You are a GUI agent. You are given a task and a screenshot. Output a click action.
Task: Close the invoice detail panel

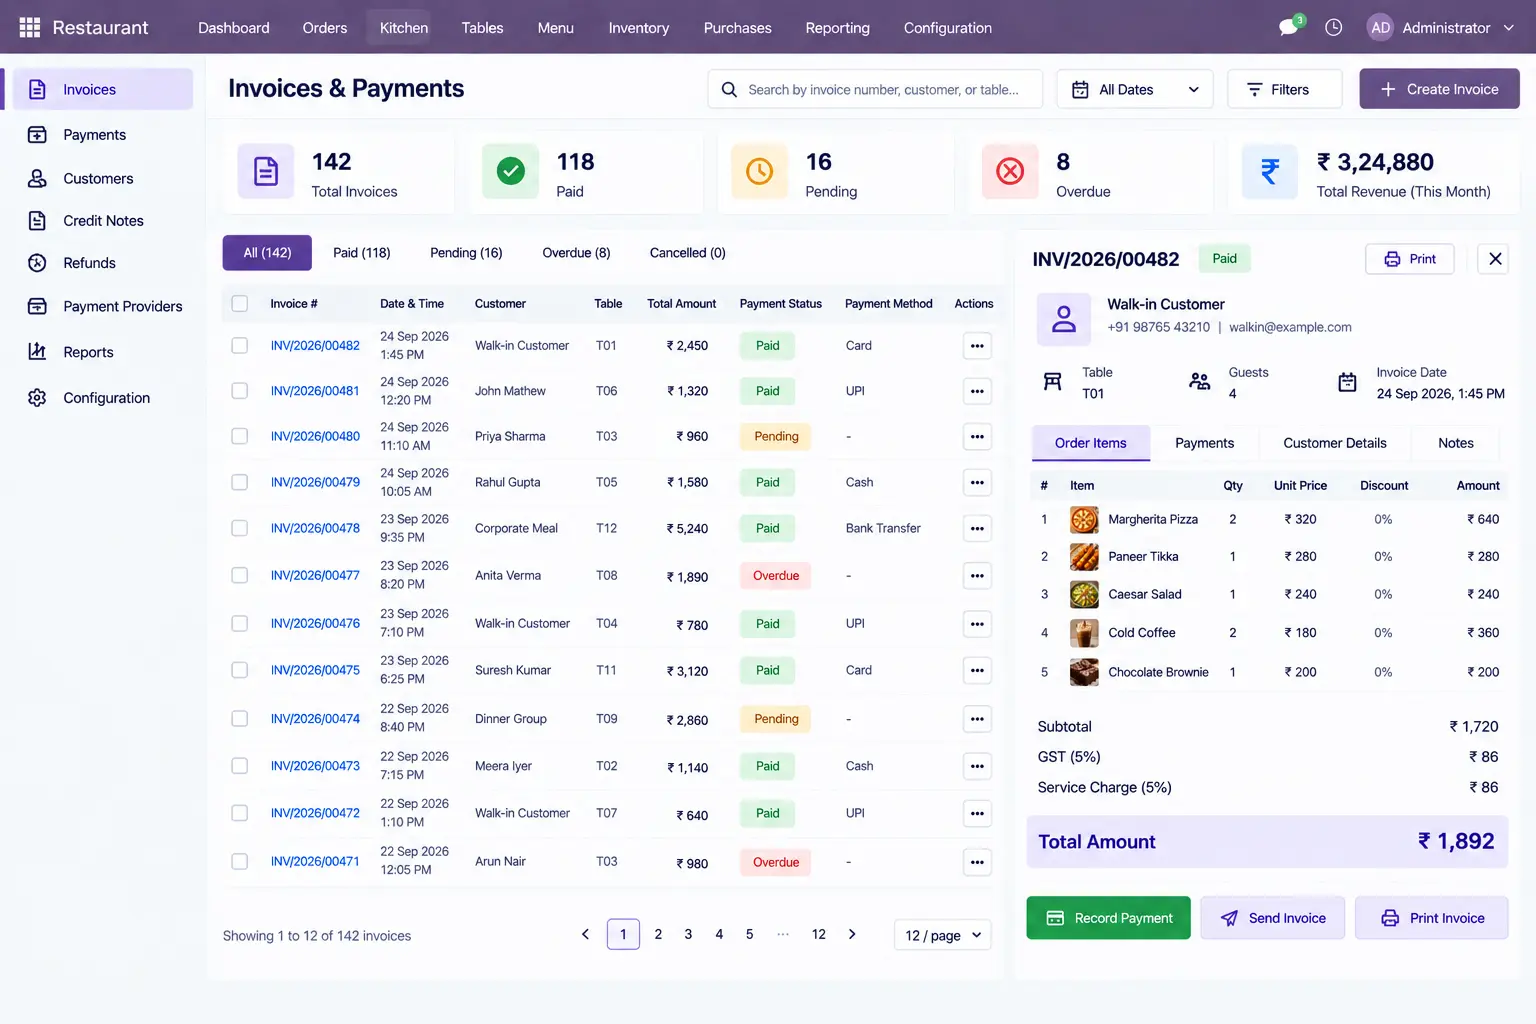(x=1494, y=259)
